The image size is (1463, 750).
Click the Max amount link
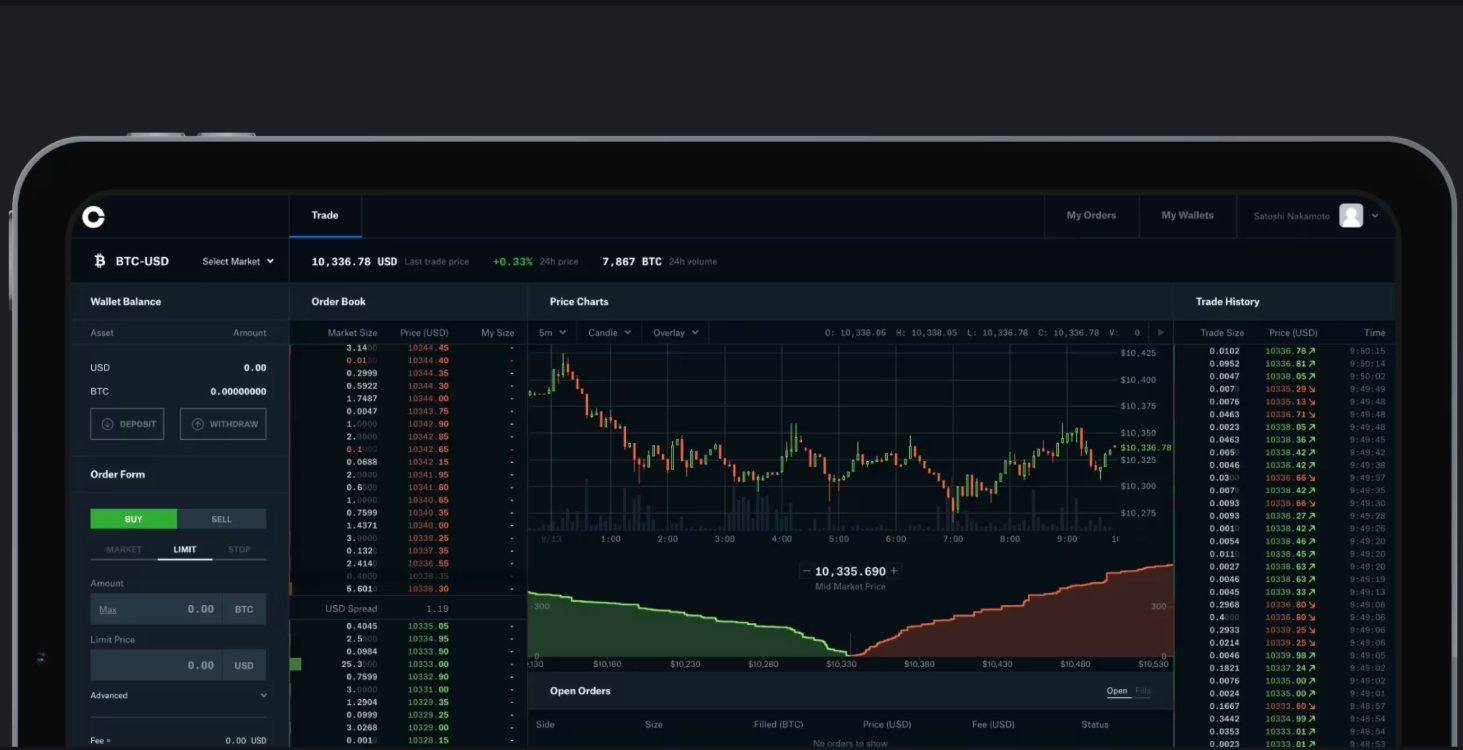click(x=108, y=609)
